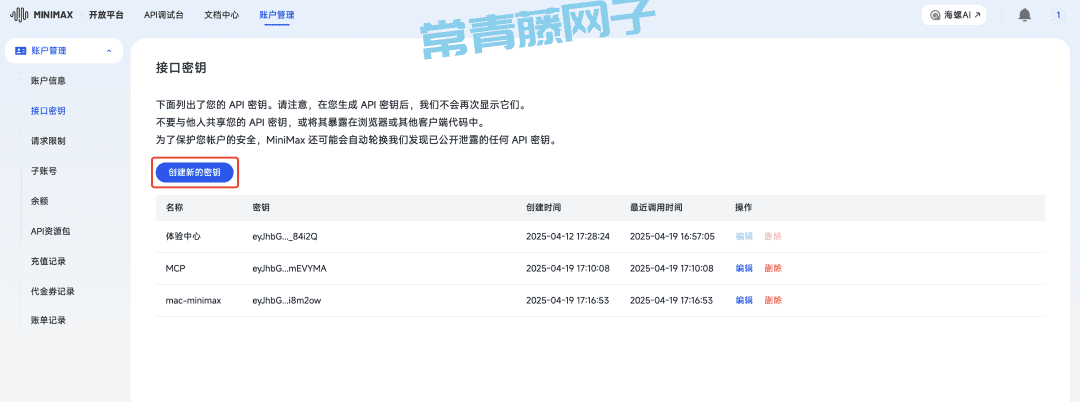Open 账户信息 in the sidebar

(x=48, y=81)
